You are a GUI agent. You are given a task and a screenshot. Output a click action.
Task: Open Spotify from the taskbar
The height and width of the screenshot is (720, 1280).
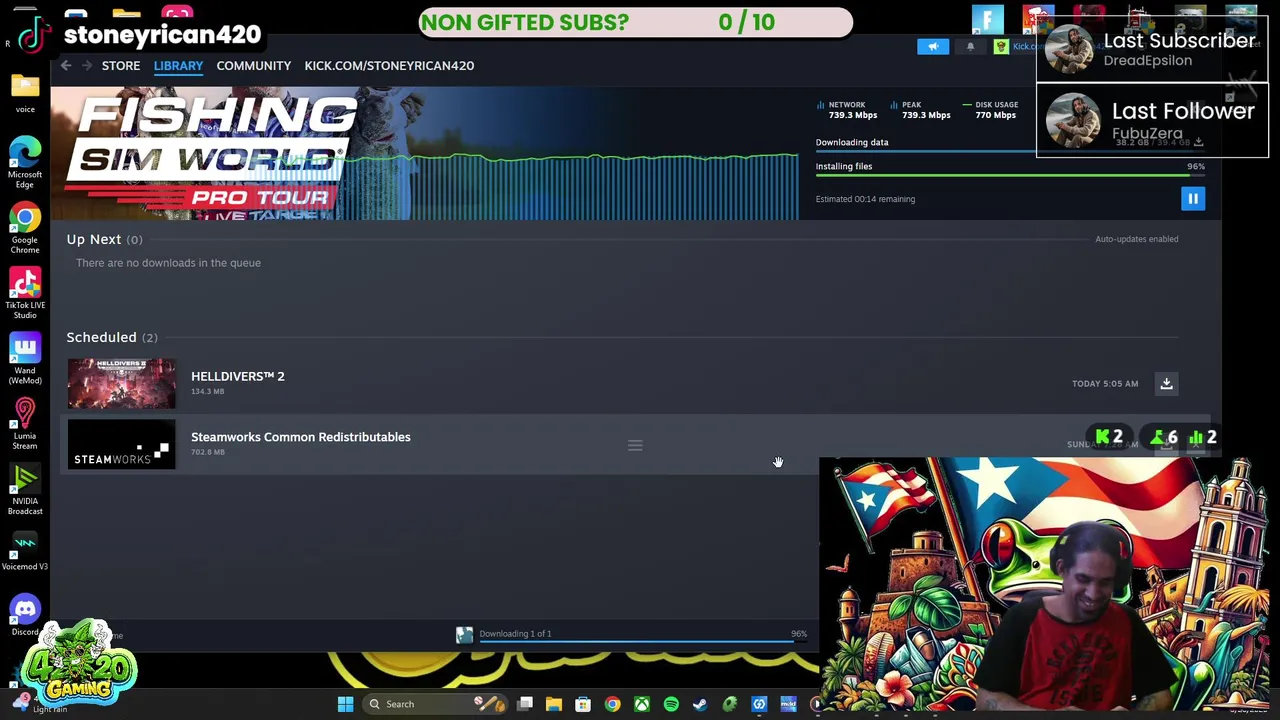pyautogui.click(x=671, y=704)
